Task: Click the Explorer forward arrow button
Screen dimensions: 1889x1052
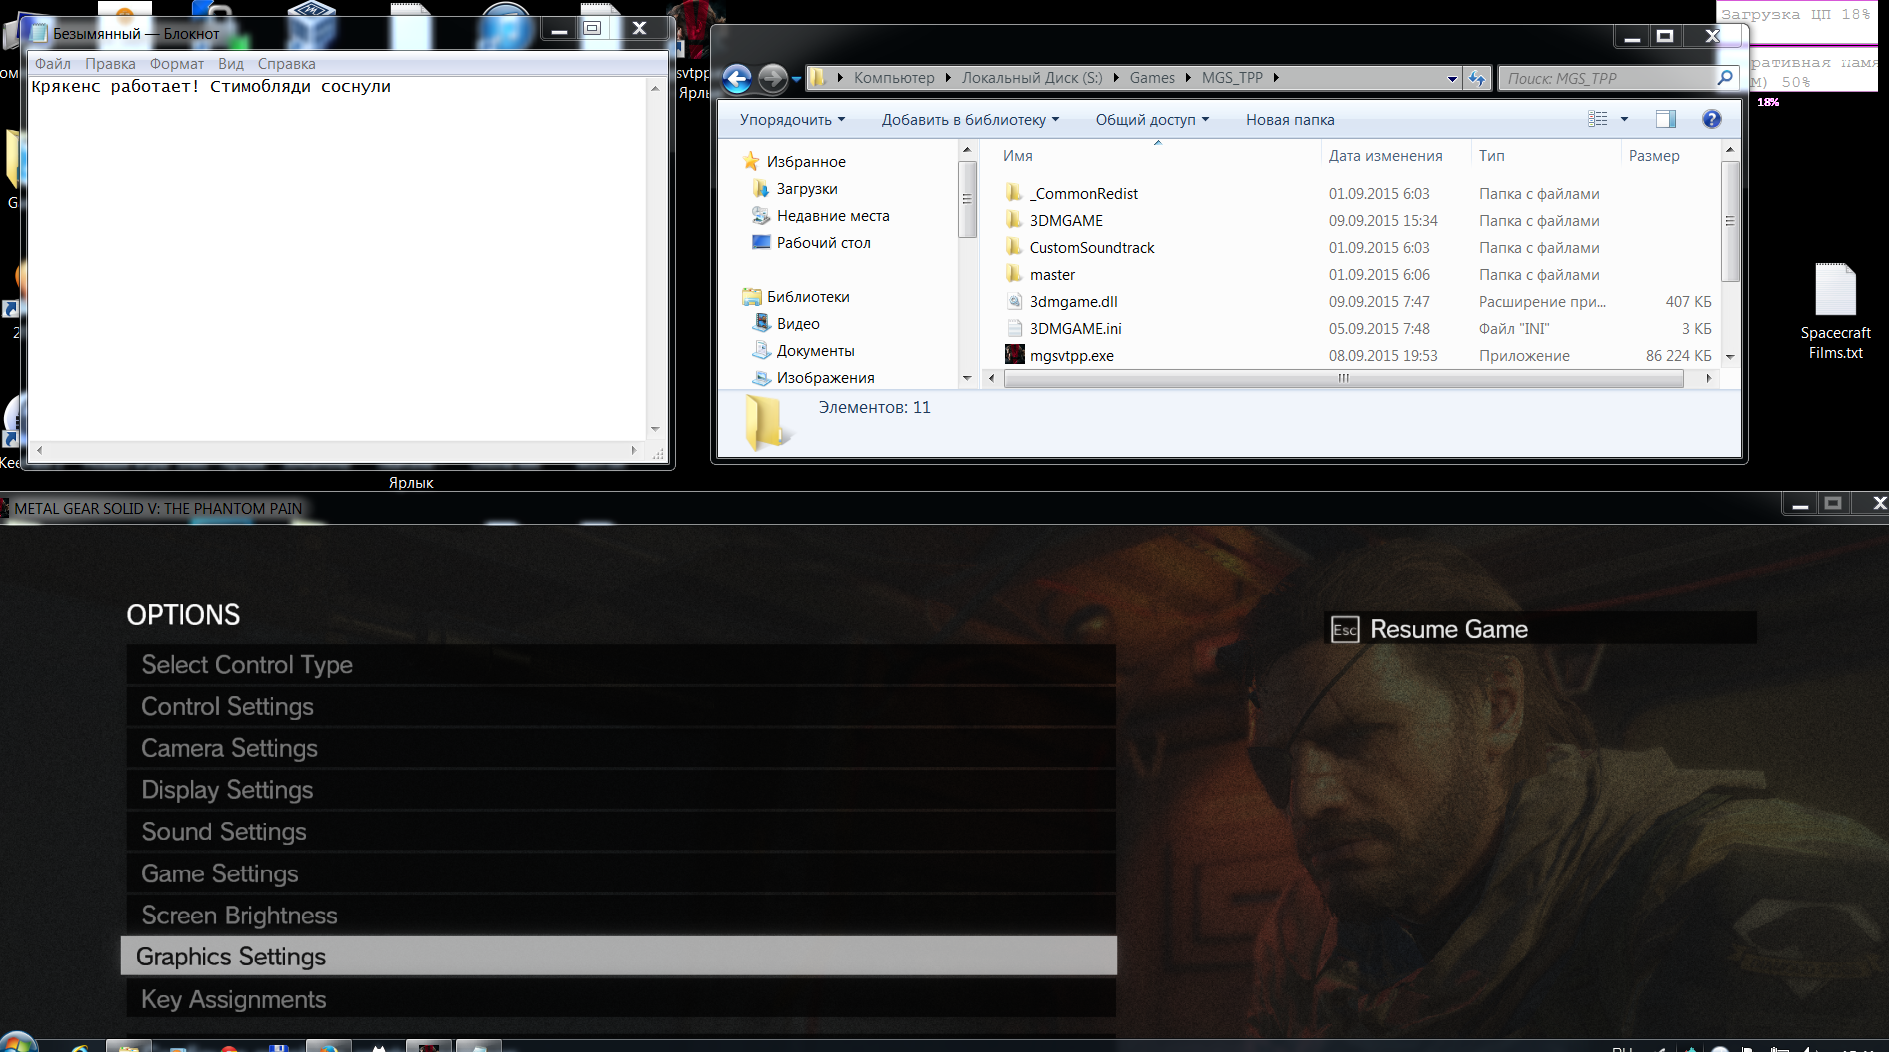Action: coord(772,78)
